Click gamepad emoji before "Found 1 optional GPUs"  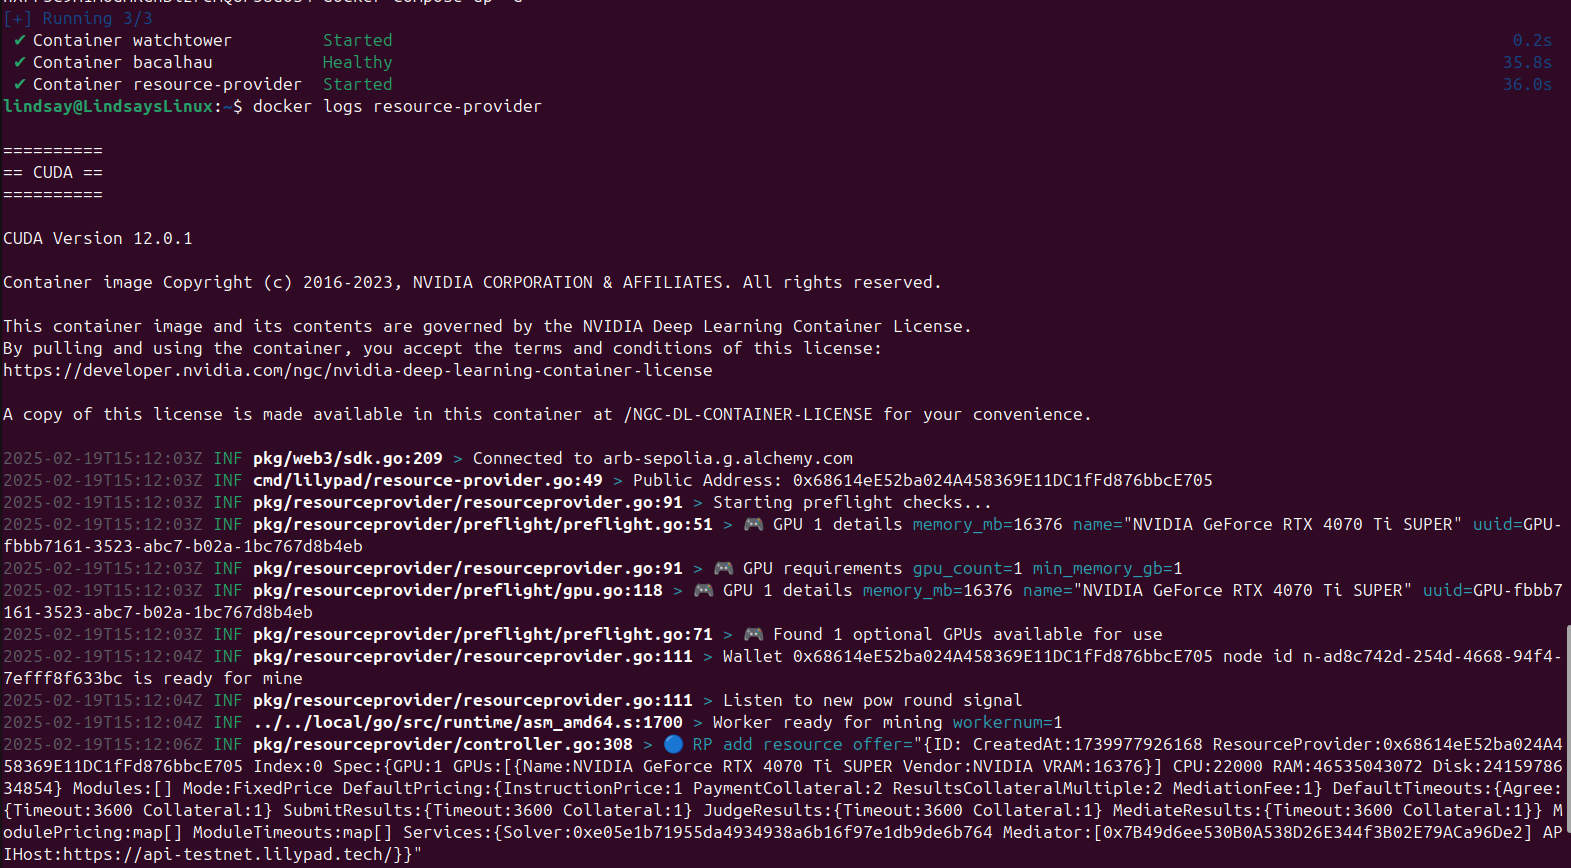pos(753,634)
